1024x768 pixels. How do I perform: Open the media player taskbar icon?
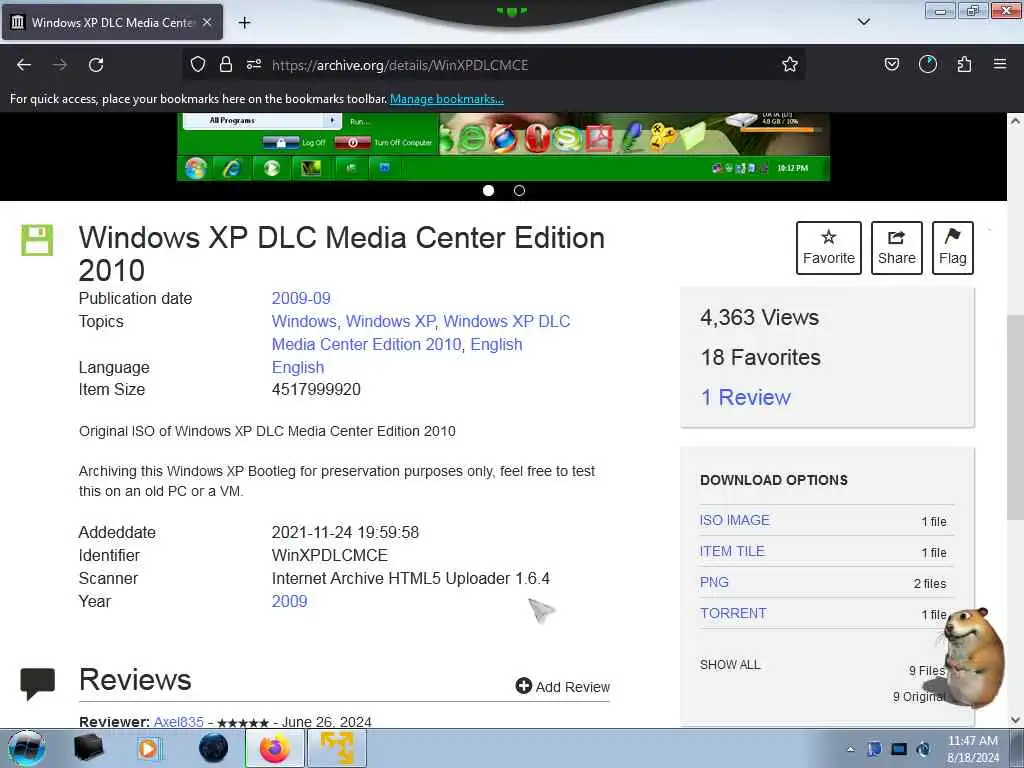[148, 748]
